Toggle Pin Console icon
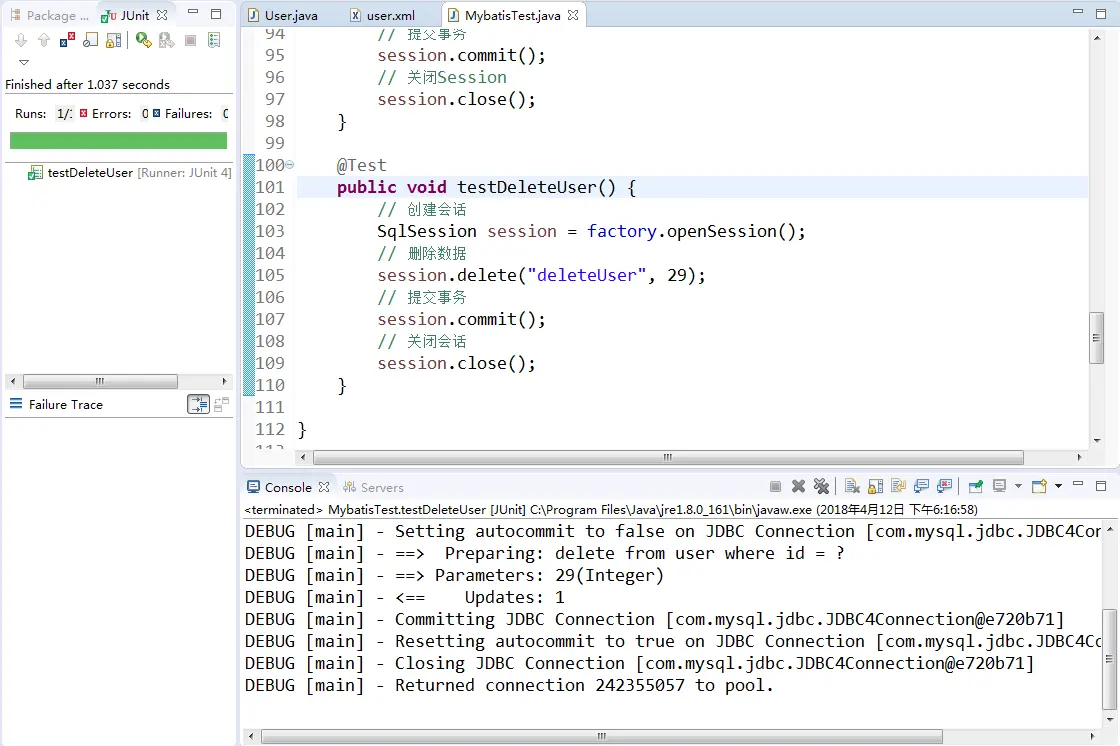1120x746 pixels. coord(975,487)
